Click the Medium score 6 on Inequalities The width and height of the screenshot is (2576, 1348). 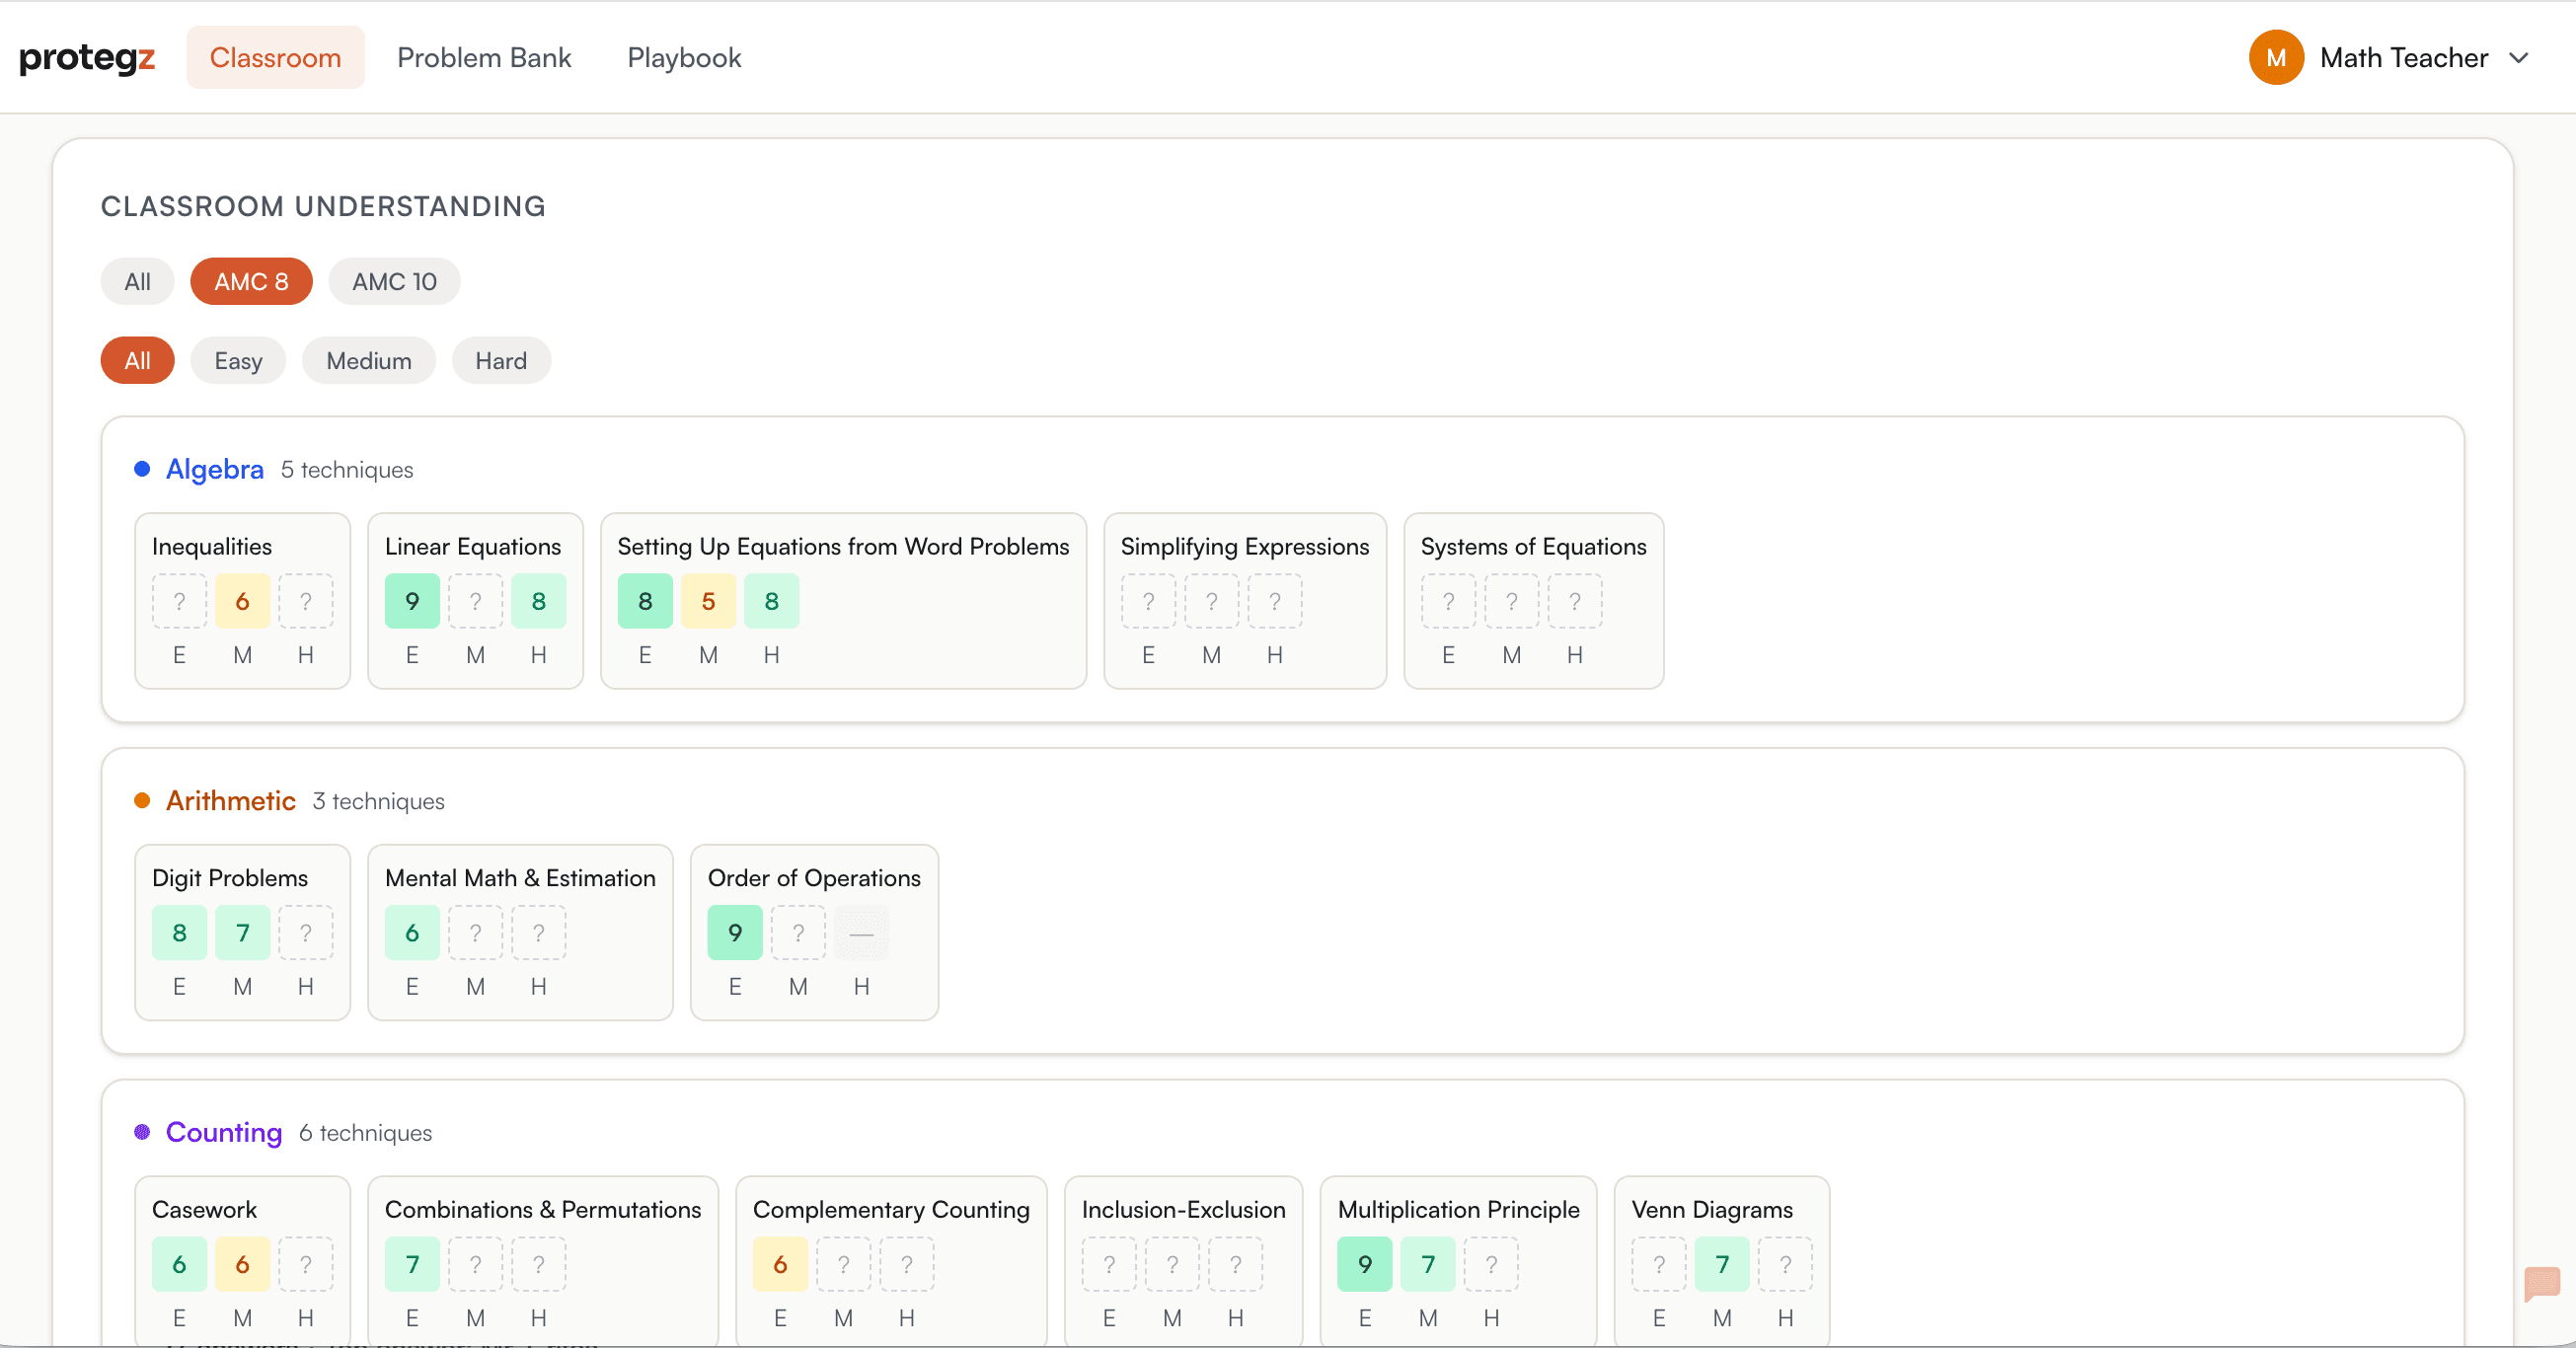242,601
